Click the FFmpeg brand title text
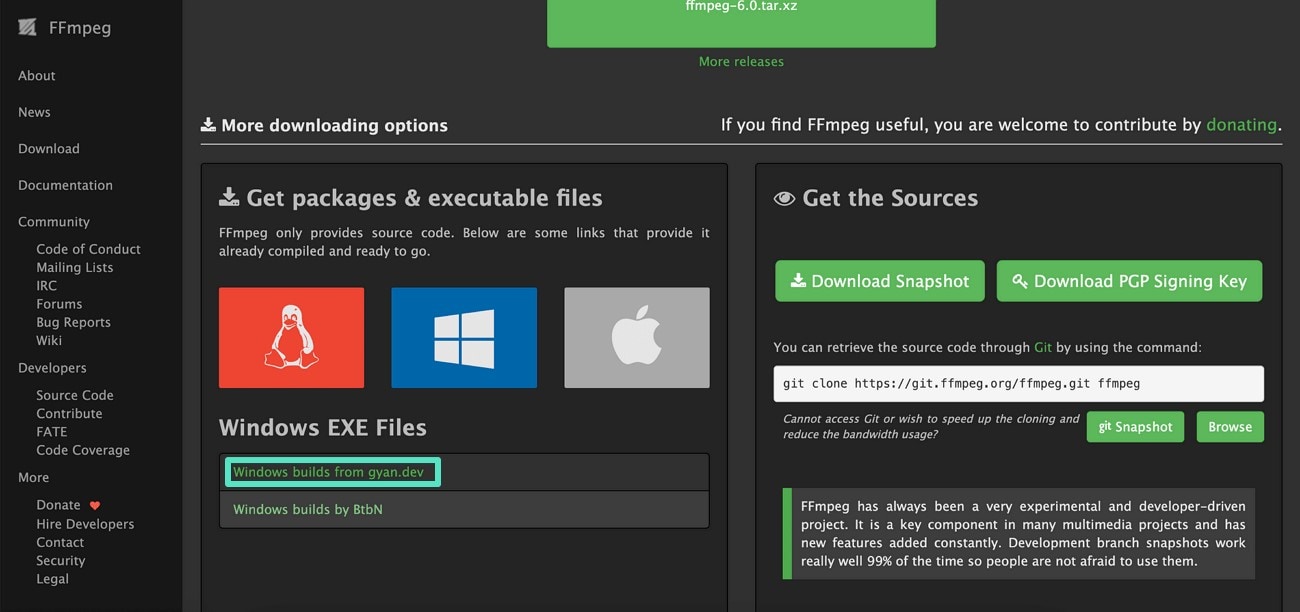The image size is (1300, 612). pos(80,28)
